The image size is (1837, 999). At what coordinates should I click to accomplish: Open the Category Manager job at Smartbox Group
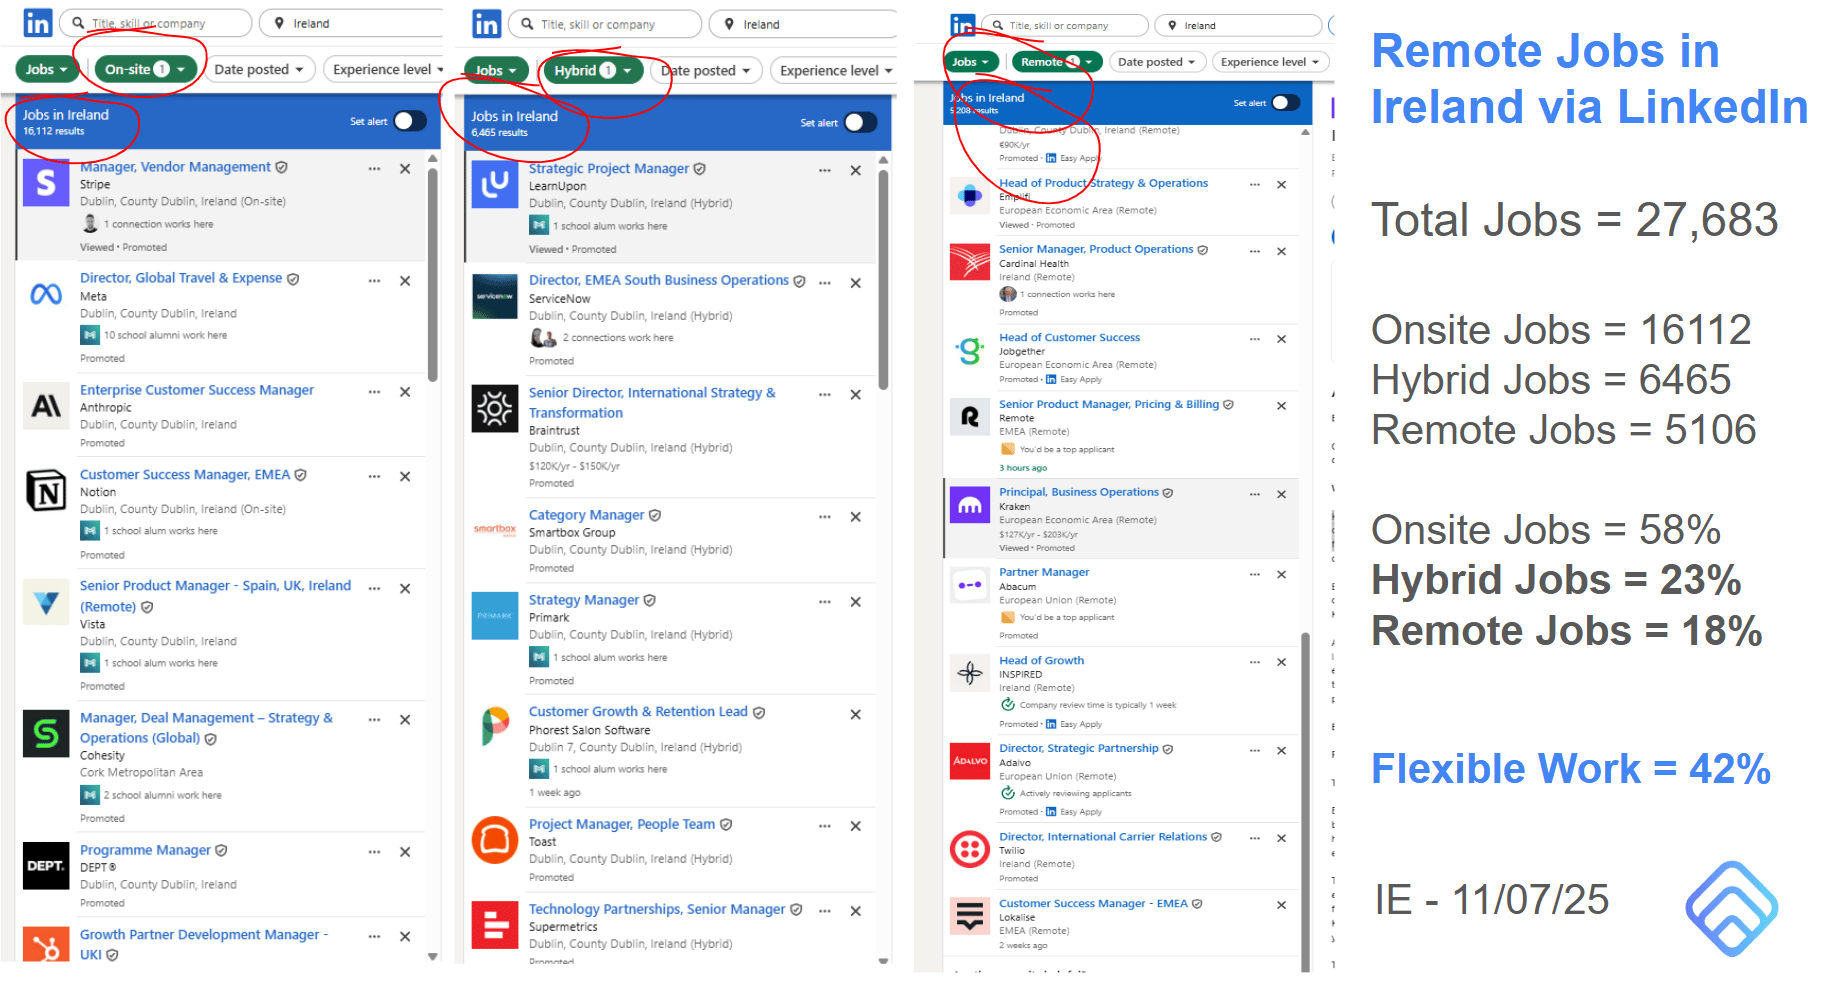(x=586, y=515)
